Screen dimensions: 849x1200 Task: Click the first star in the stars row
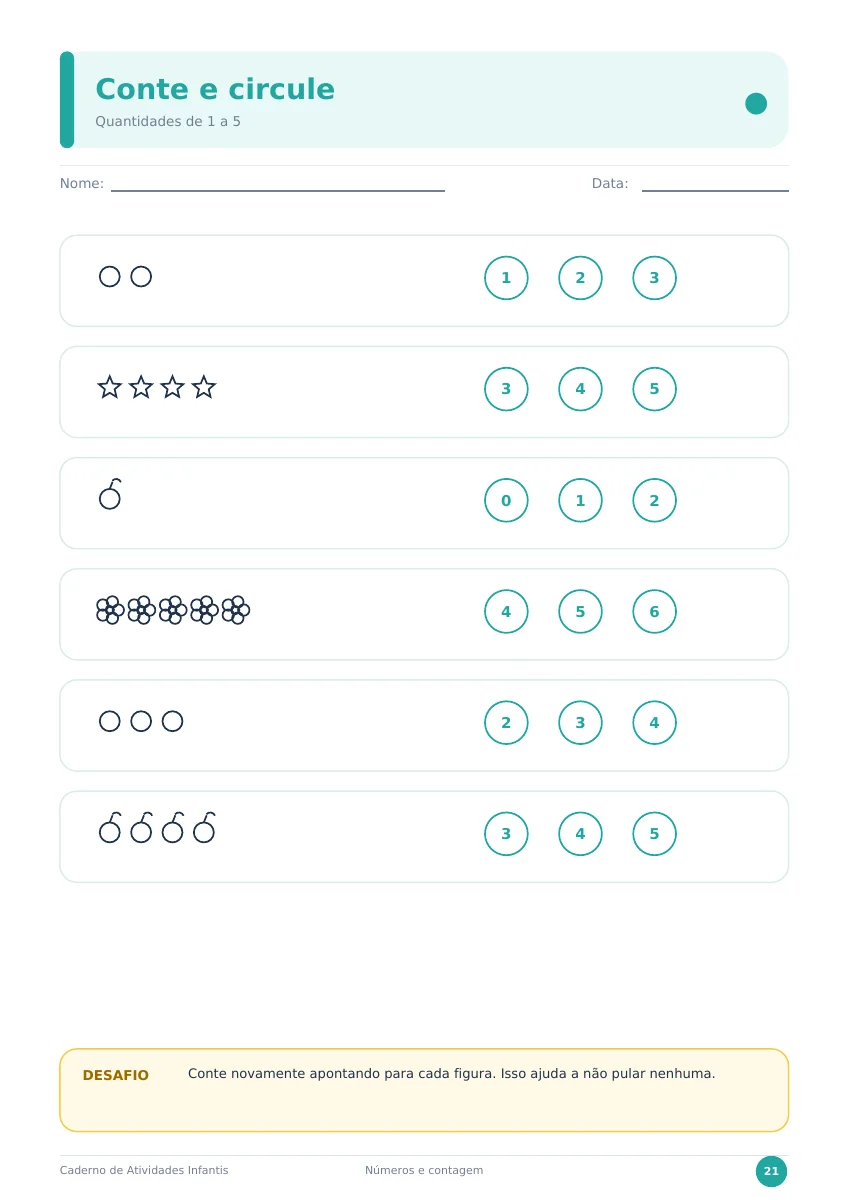pos(110,387)
